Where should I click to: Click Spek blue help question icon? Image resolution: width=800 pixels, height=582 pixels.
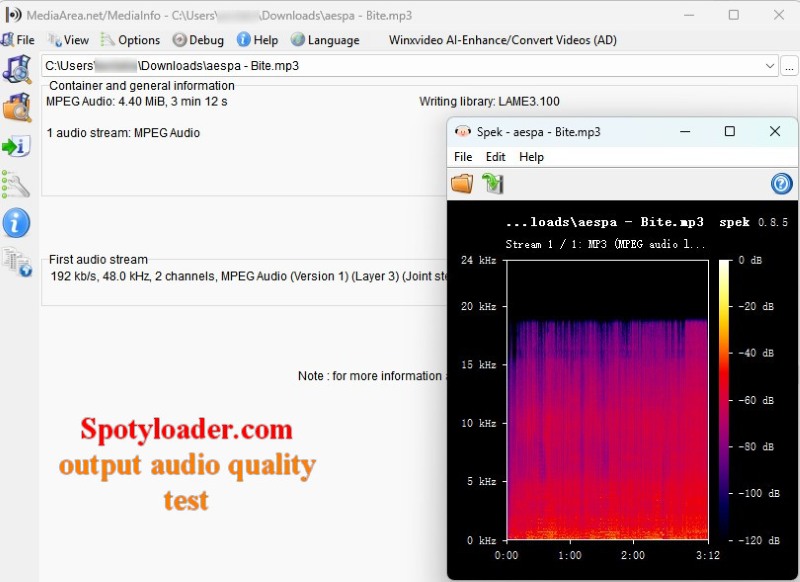click(781, 184)
